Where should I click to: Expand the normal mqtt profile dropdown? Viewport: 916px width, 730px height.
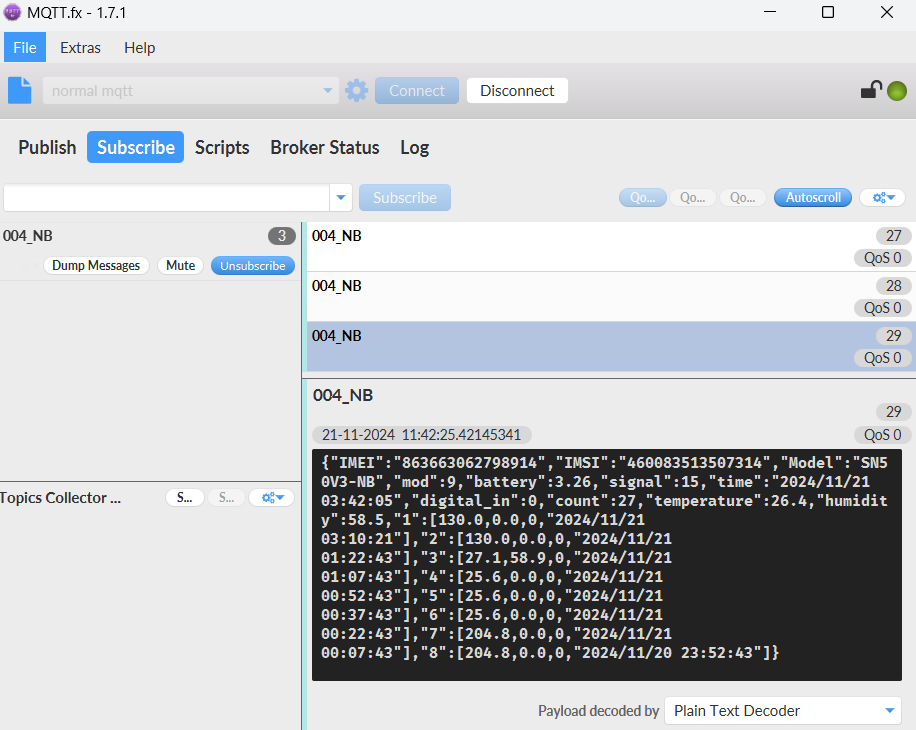tap(327, 91)
